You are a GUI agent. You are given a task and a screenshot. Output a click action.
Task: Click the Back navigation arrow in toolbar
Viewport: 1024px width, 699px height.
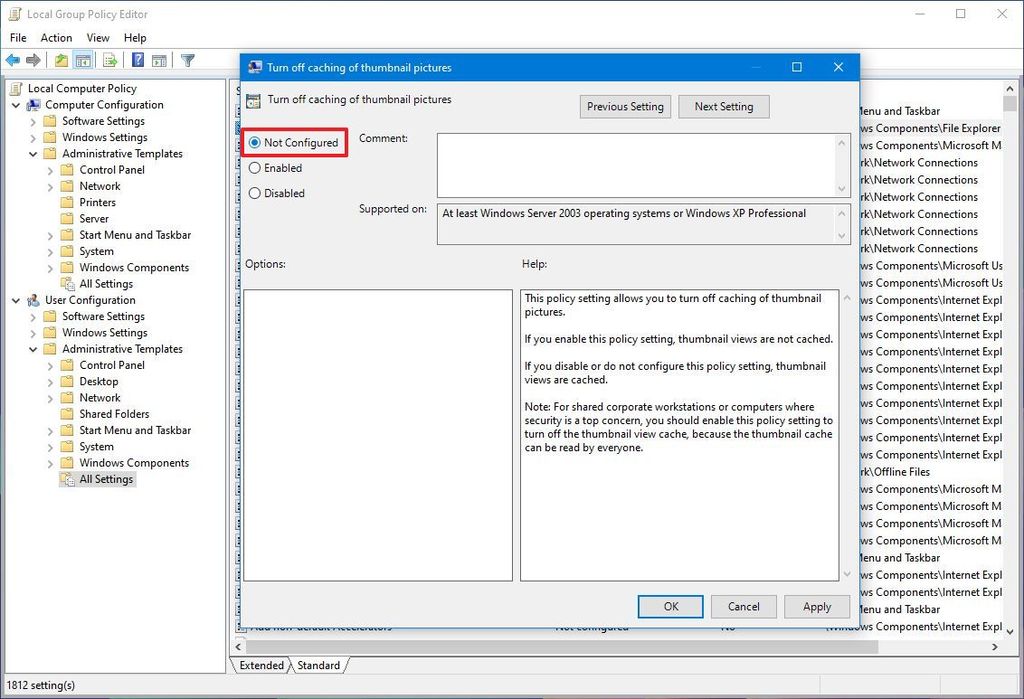tap(12, 60)
